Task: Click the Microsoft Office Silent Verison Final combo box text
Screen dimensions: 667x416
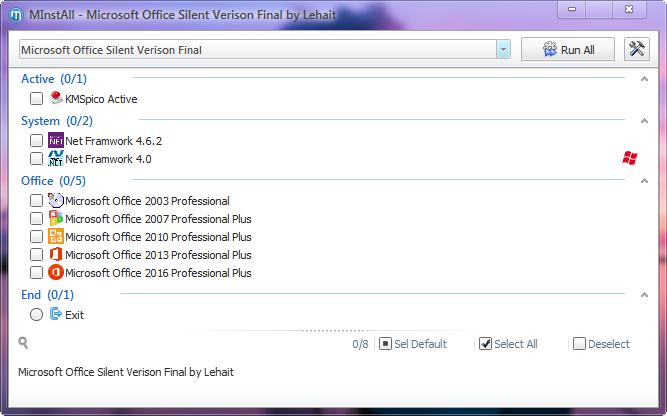Action: (x=111, y=50)
